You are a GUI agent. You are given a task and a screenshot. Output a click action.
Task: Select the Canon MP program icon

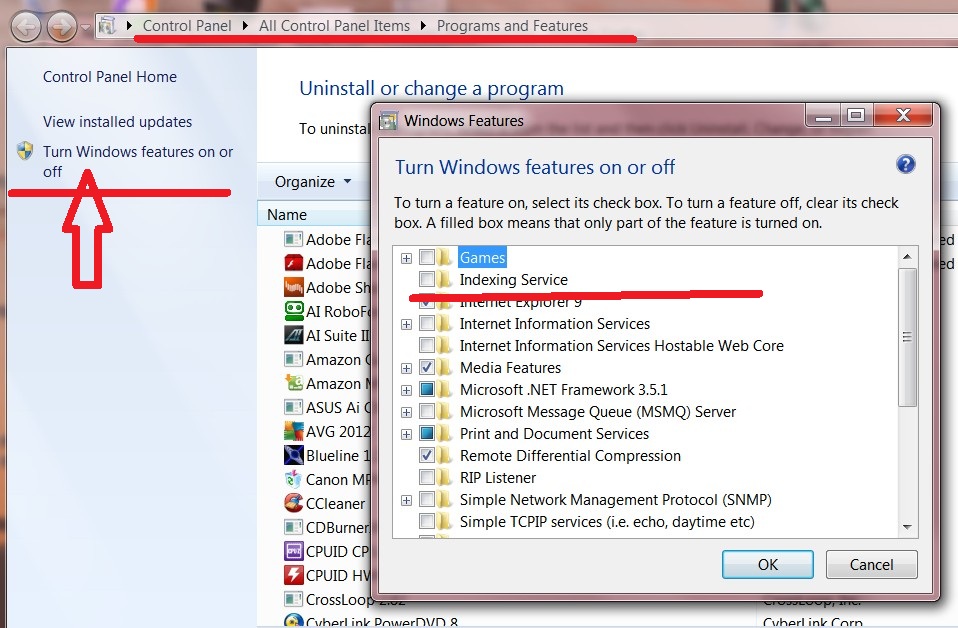(294, 479)
